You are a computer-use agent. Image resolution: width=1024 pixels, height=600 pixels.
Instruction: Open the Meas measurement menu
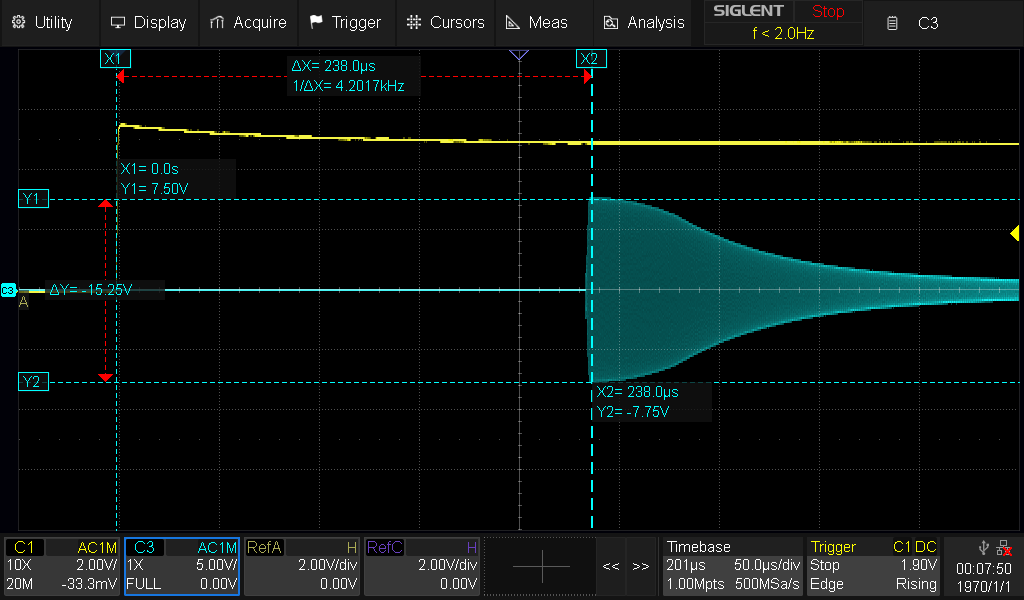(x=537, y=23)
